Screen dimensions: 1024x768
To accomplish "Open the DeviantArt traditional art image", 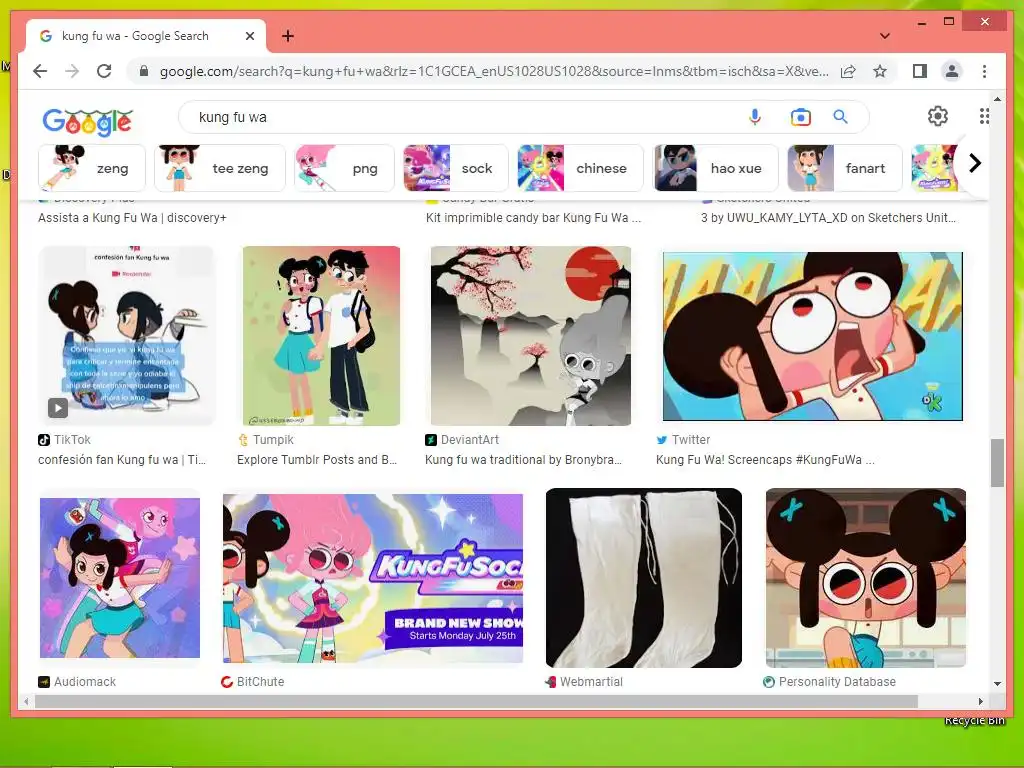I will pos(531,336).
